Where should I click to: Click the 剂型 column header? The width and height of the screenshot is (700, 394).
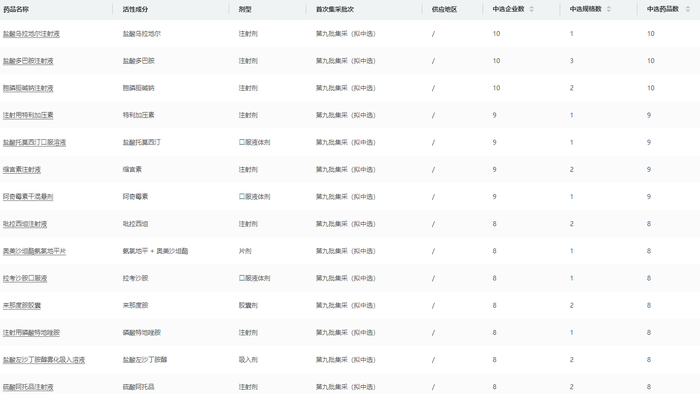[x=245, y=9]
